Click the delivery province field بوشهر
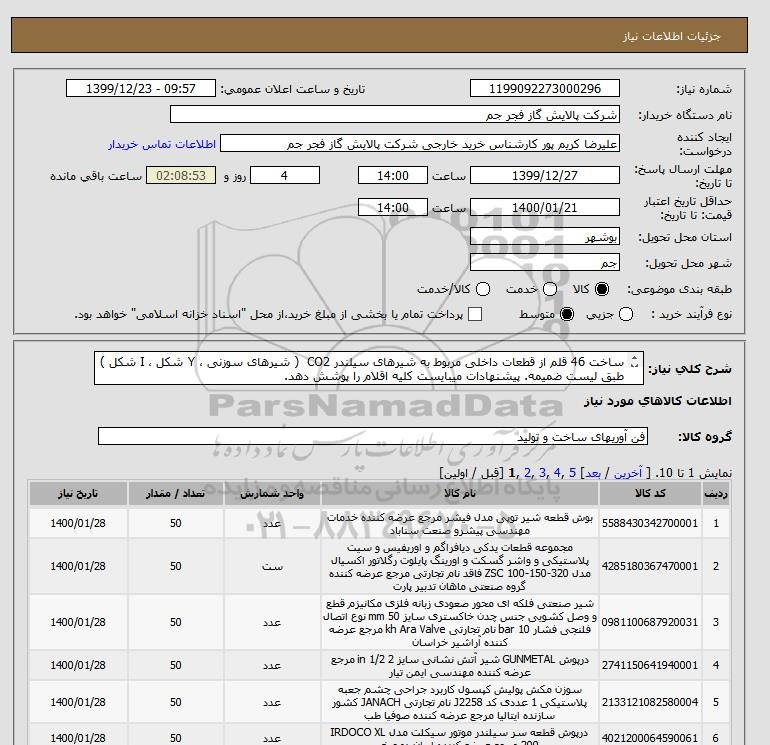The height and width of the screenshot is (745, 770). 545,237
